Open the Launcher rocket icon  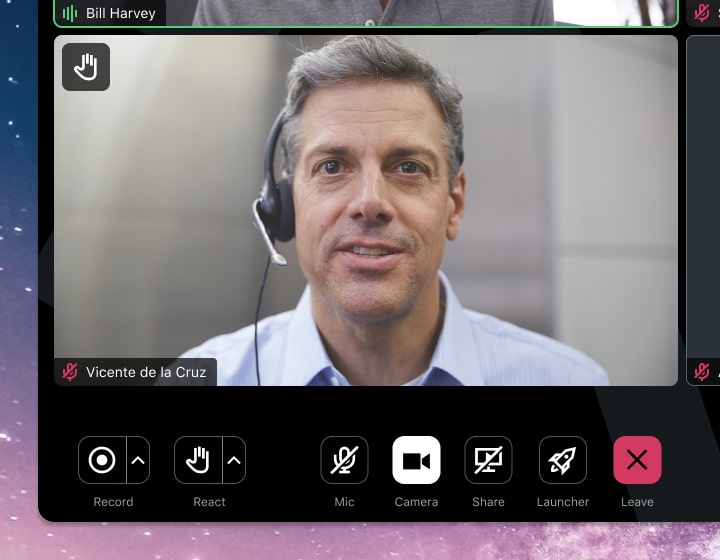pos(563,460)
